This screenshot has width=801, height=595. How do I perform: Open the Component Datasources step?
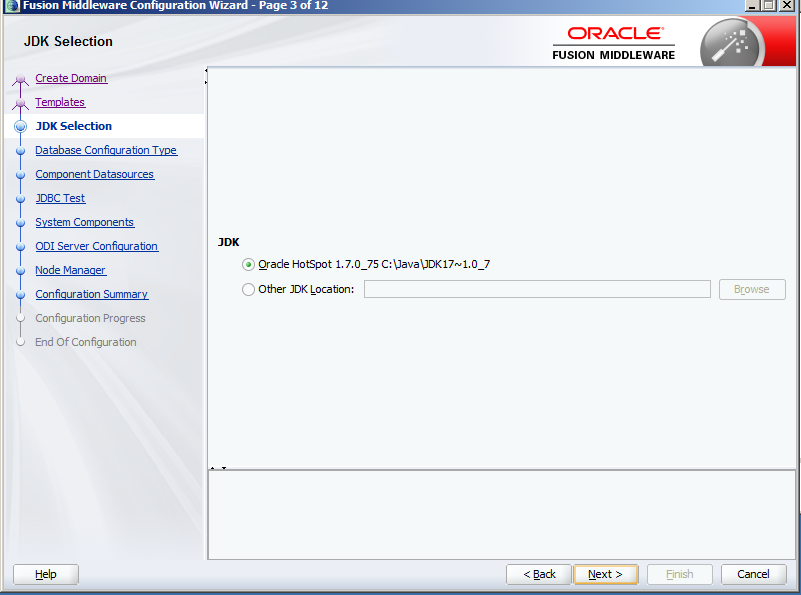click(x=94, y=174)
